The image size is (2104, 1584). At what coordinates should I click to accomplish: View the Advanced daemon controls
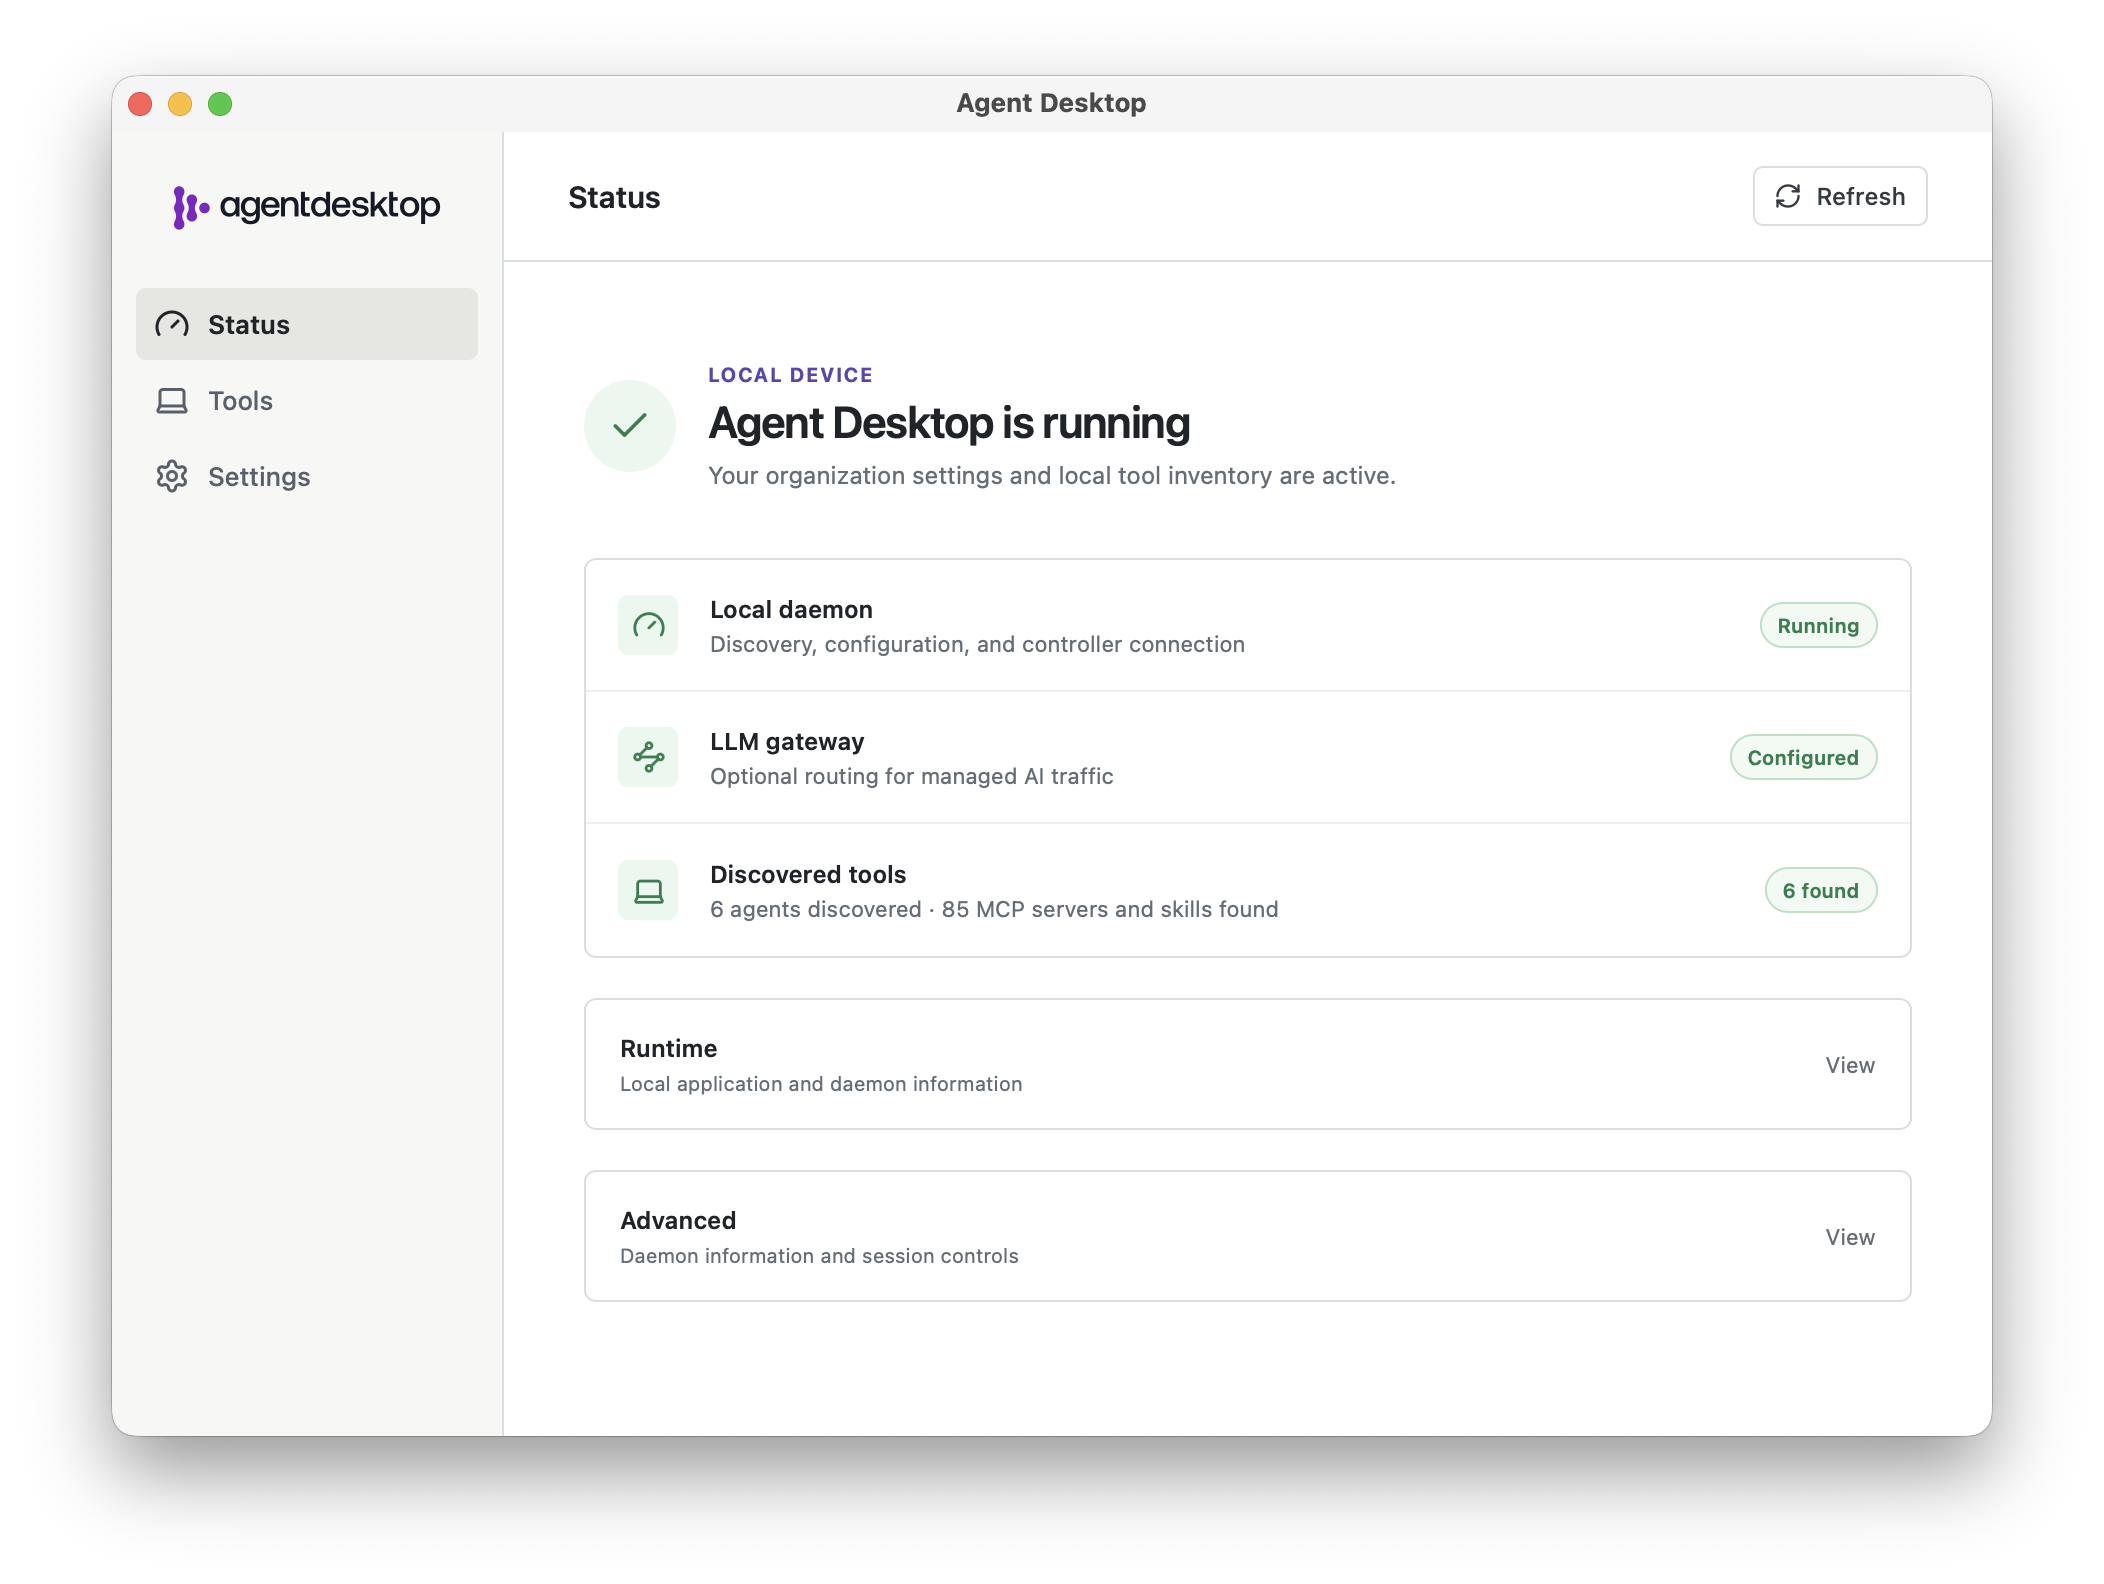1850,1237
